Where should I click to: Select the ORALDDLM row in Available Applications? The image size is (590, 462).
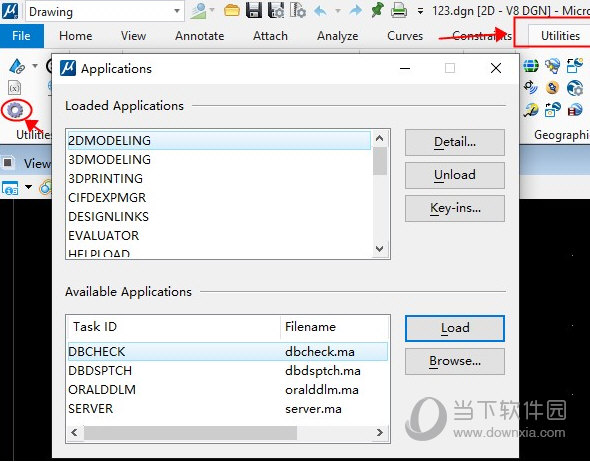point(227,390)
